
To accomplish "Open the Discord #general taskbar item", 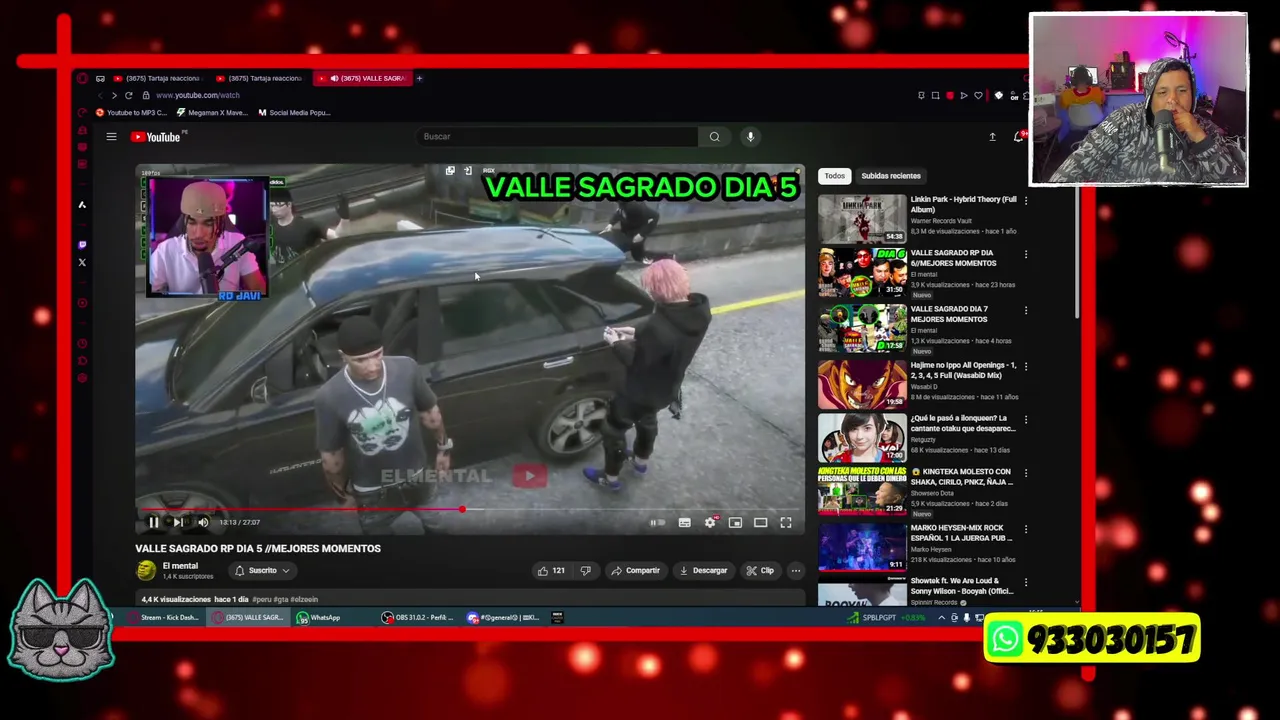I will coord(503,618).
